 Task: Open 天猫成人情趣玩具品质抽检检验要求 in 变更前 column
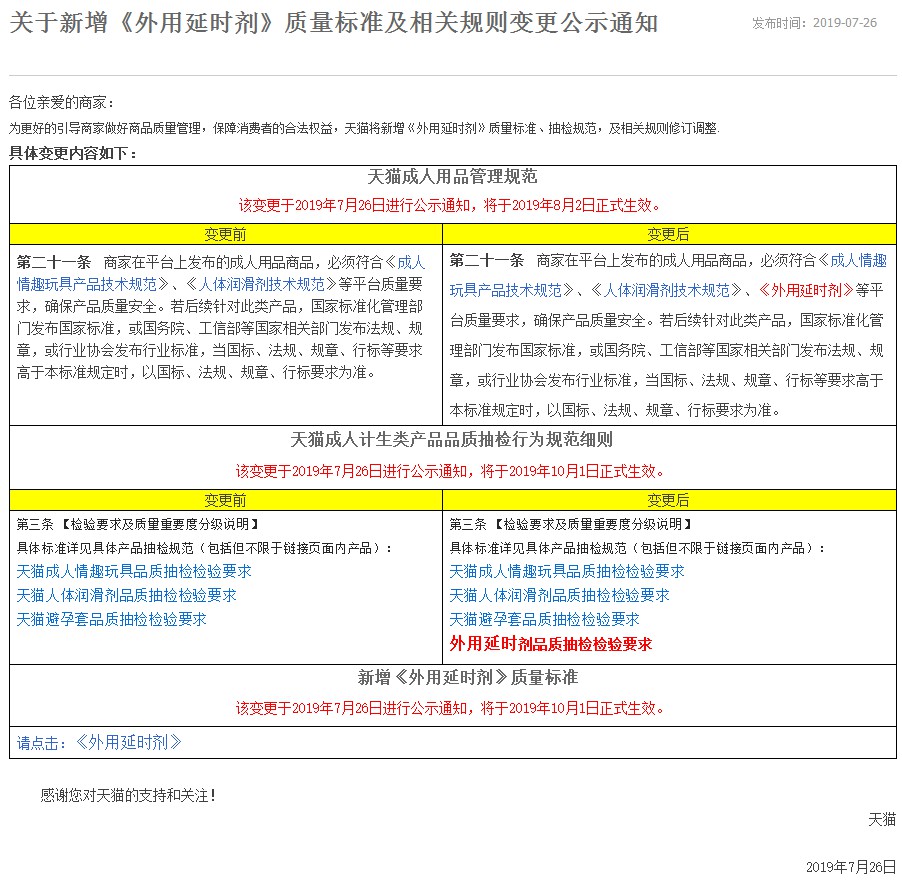[x=134, y=571]
